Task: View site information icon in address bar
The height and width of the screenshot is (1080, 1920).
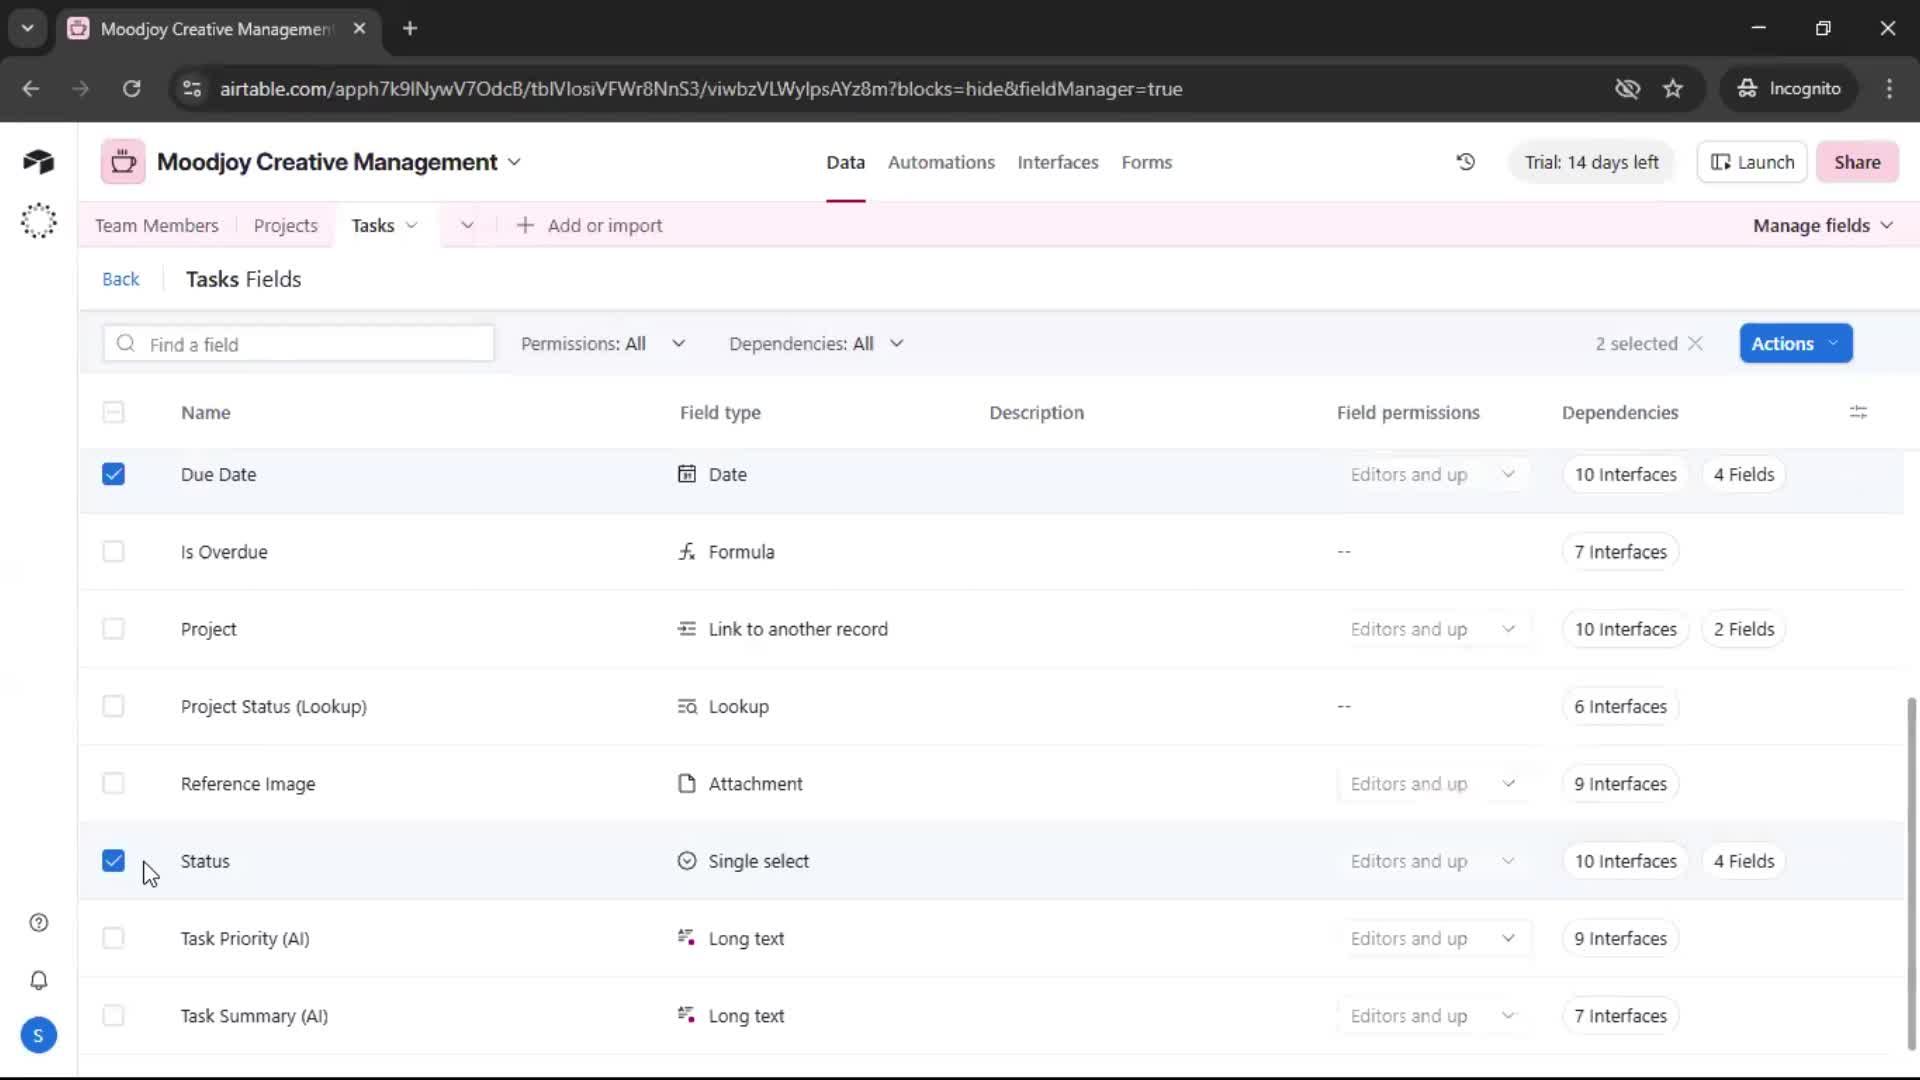Action: [x=192, y=89]
